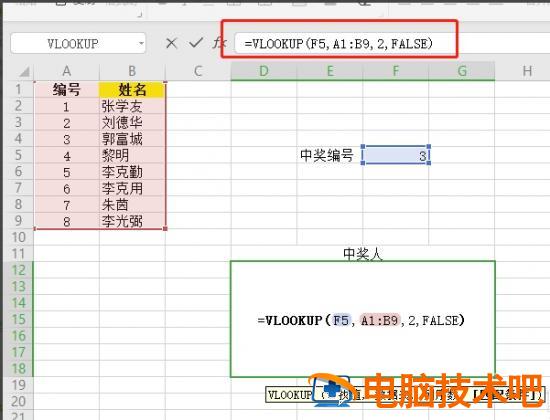
Task: Click cell containing 黎明
Action: coord(132,155)
